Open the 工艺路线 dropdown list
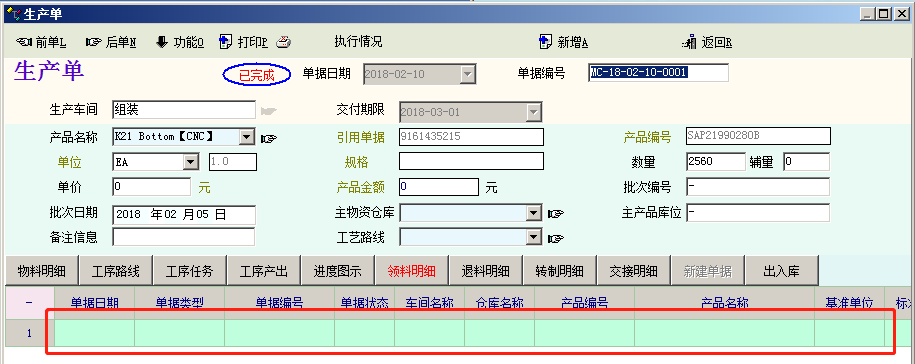This screenshot has height=364, width=915. pyautogui.click(x=534, y=237)
